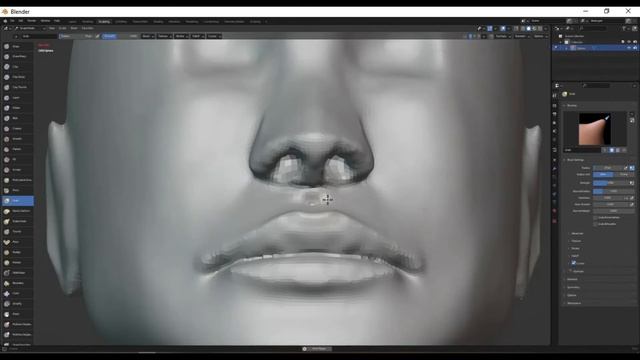Switch to the Modeling workspace tab

(x=87, y=22)
